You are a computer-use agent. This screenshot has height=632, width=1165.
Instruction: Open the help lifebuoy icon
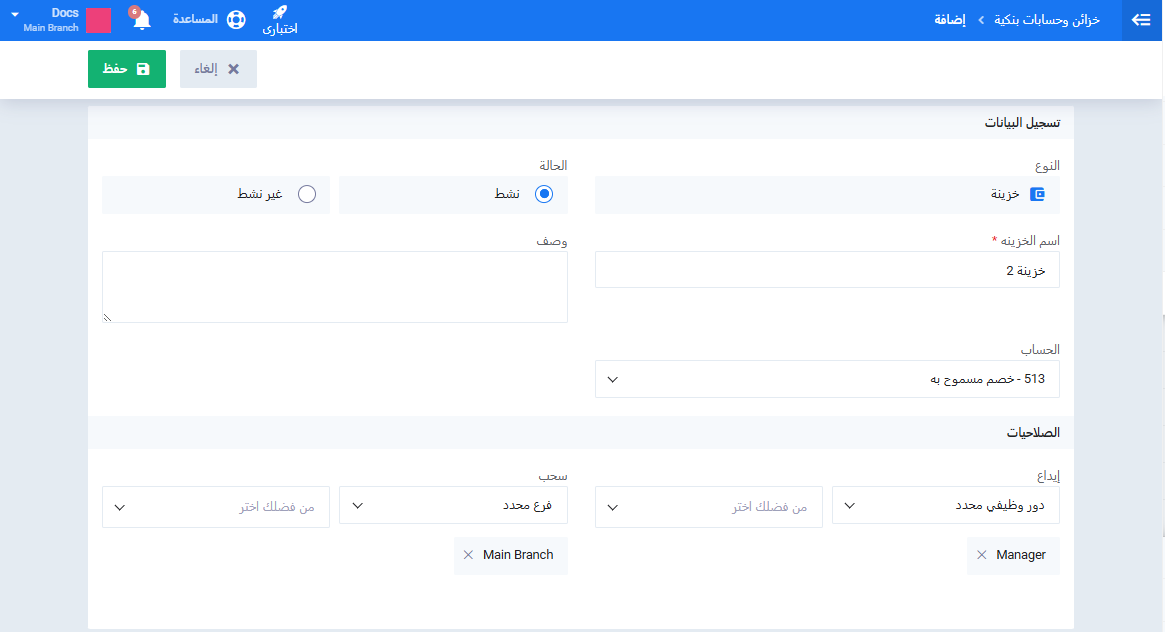(235, 20)
